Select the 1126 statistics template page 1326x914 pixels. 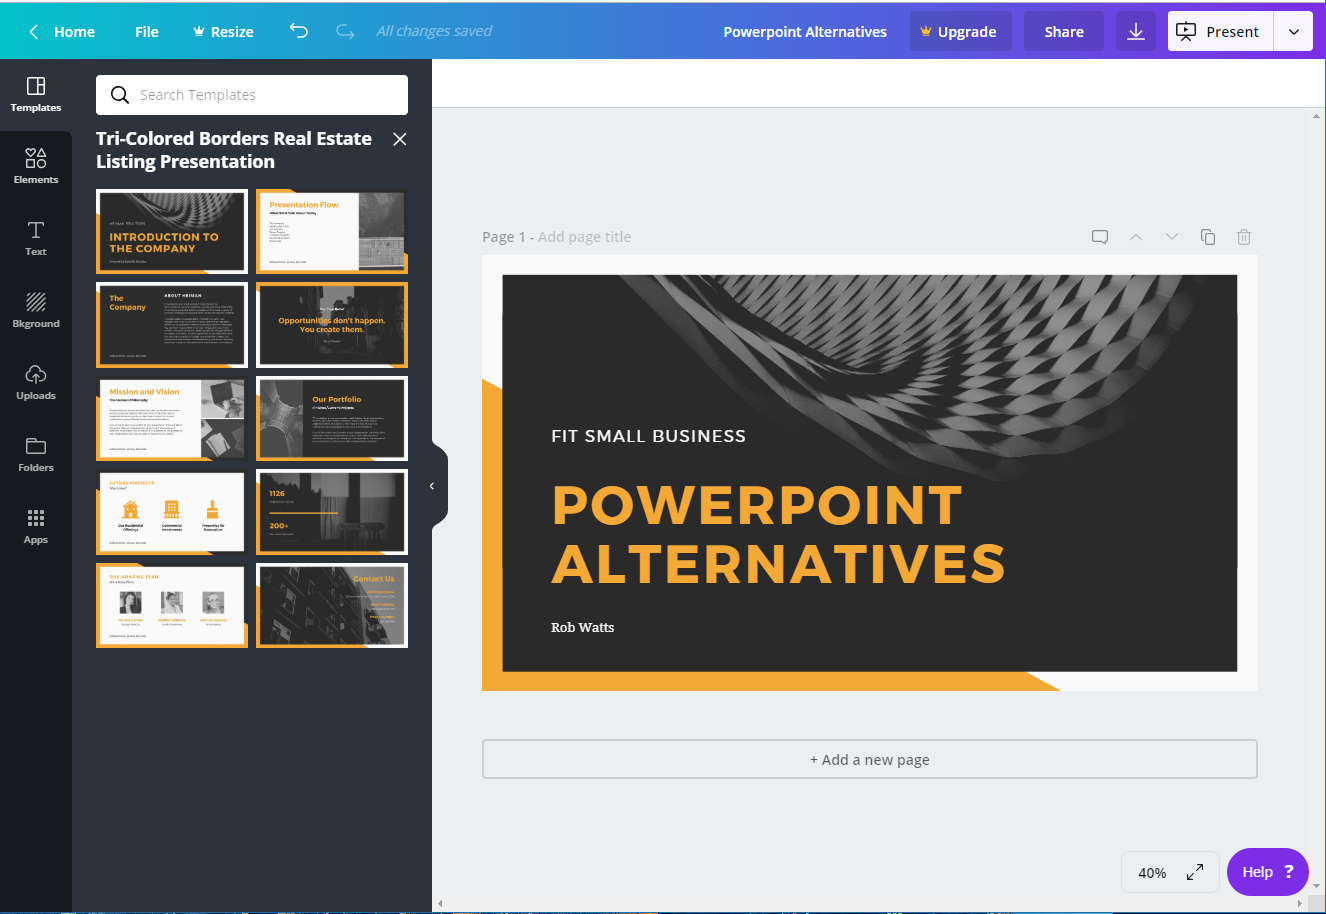point(332,512)
